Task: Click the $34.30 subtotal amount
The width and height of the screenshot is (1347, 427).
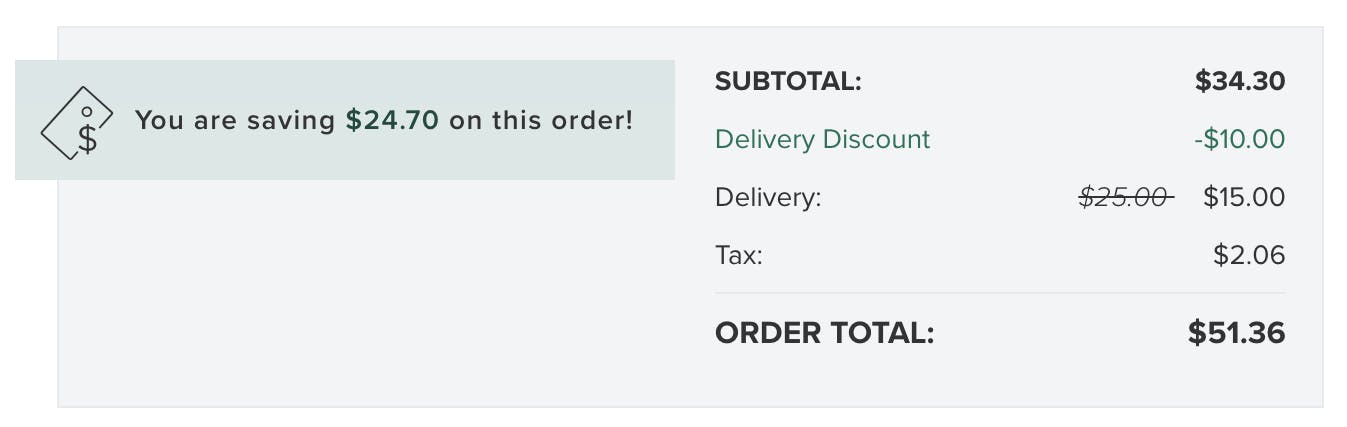Action: coord(1239,81)
